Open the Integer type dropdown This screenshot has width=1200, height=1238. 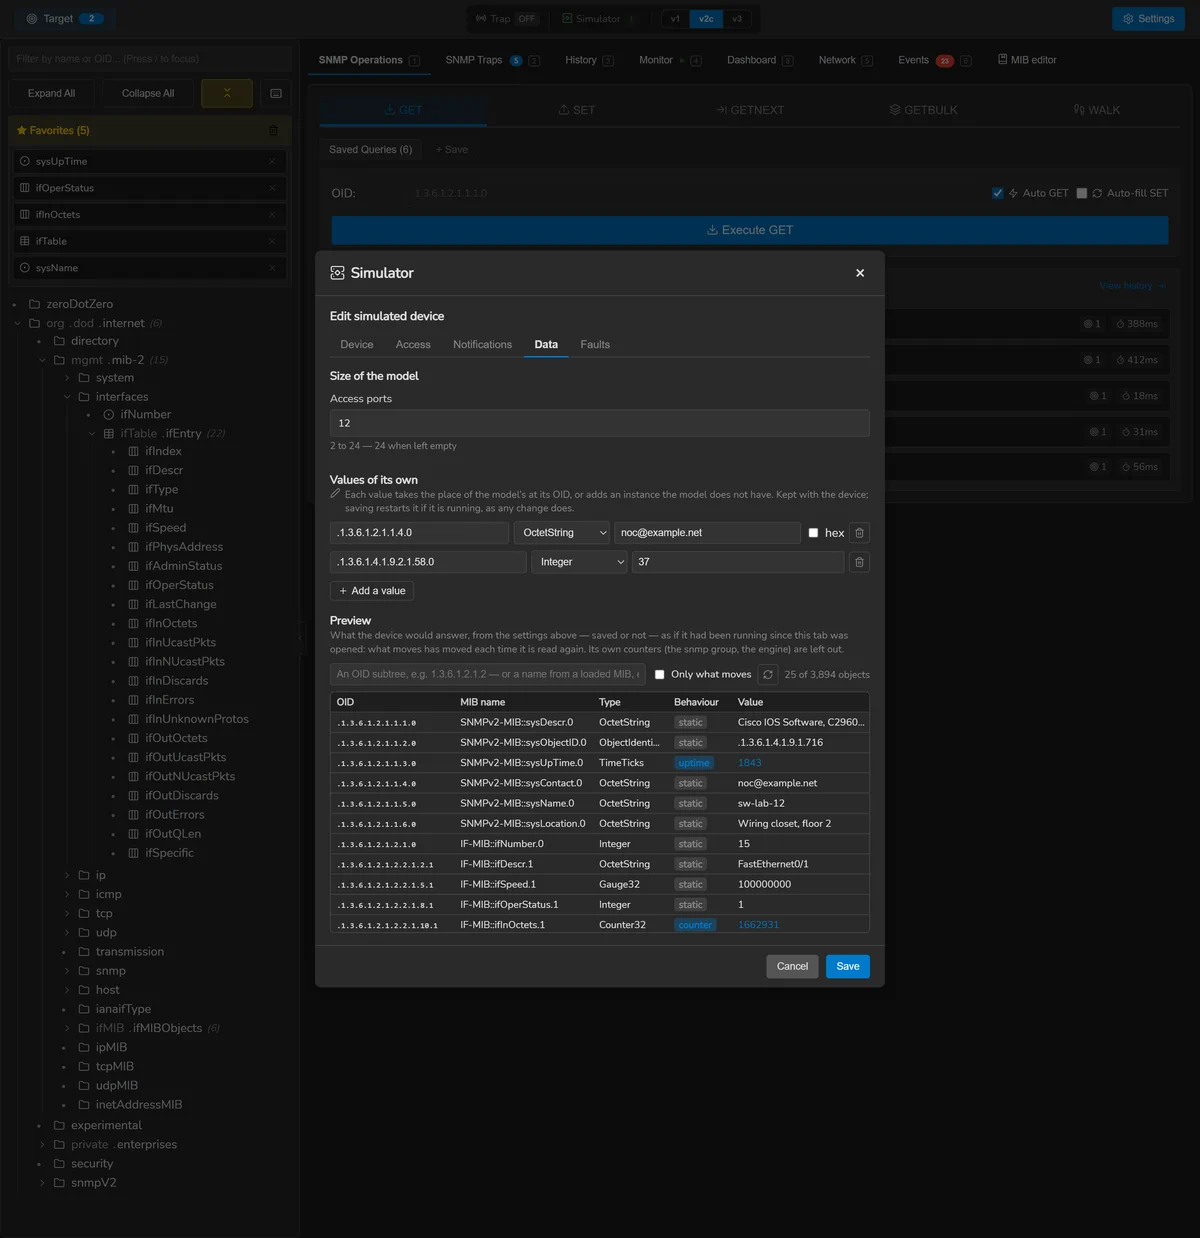pos(579,562)
